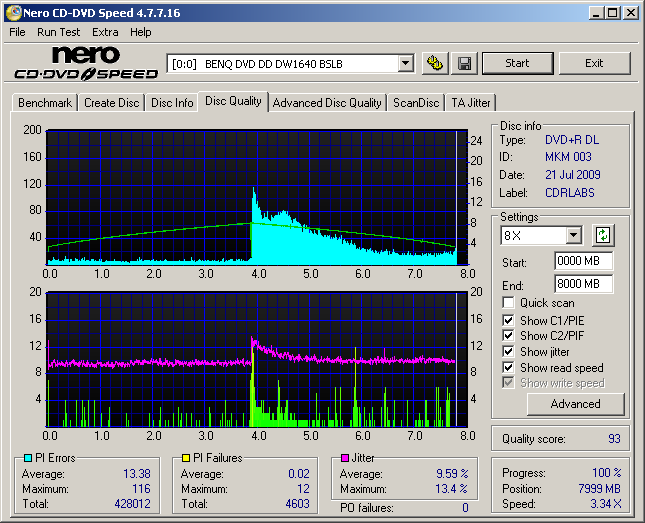Click Progress value 100 %

coord(607,472)
